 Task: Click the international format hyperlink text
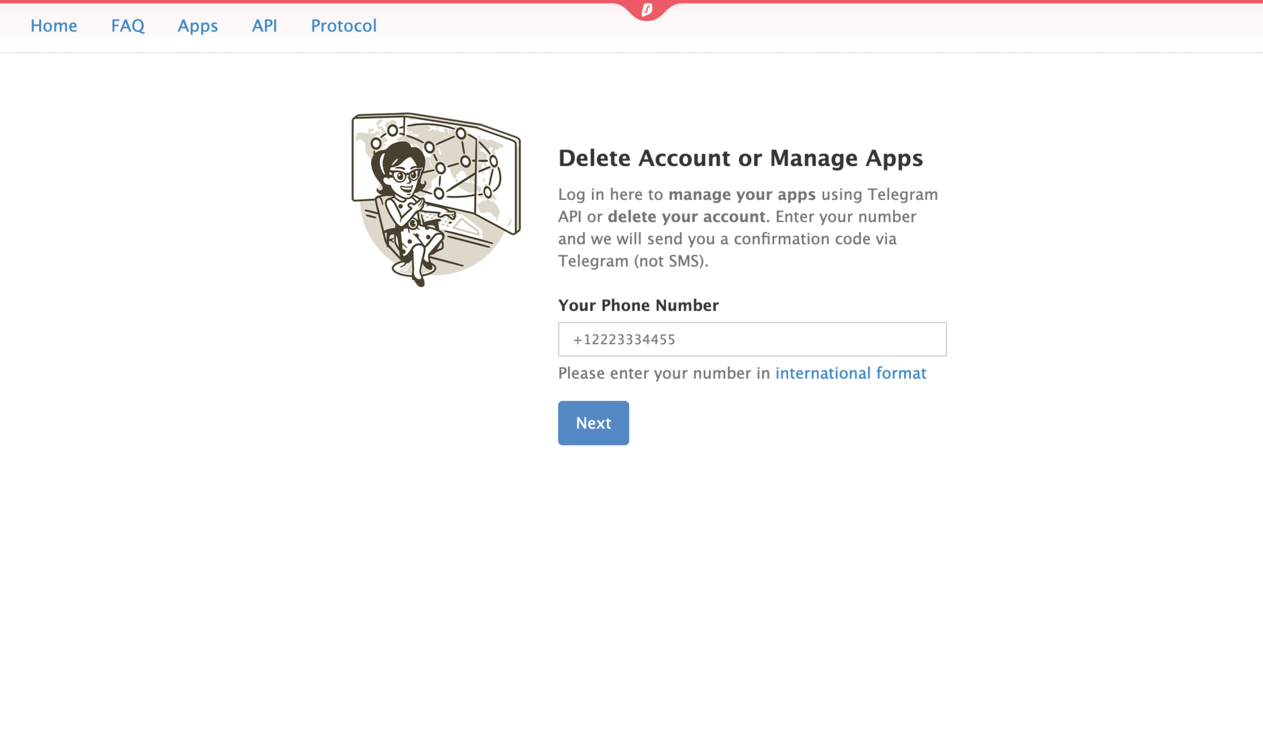(x=851, y=372)
